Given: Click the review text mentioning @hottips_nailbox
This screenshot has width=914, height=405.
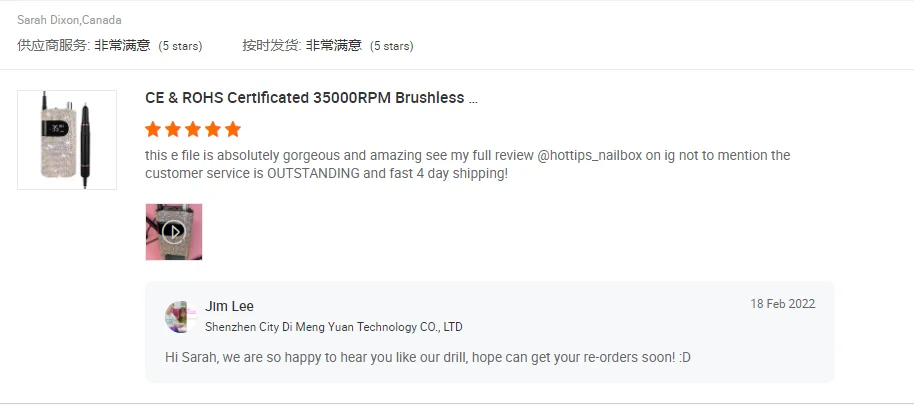Looking at the screenshot, I should [x=467, y=164].
